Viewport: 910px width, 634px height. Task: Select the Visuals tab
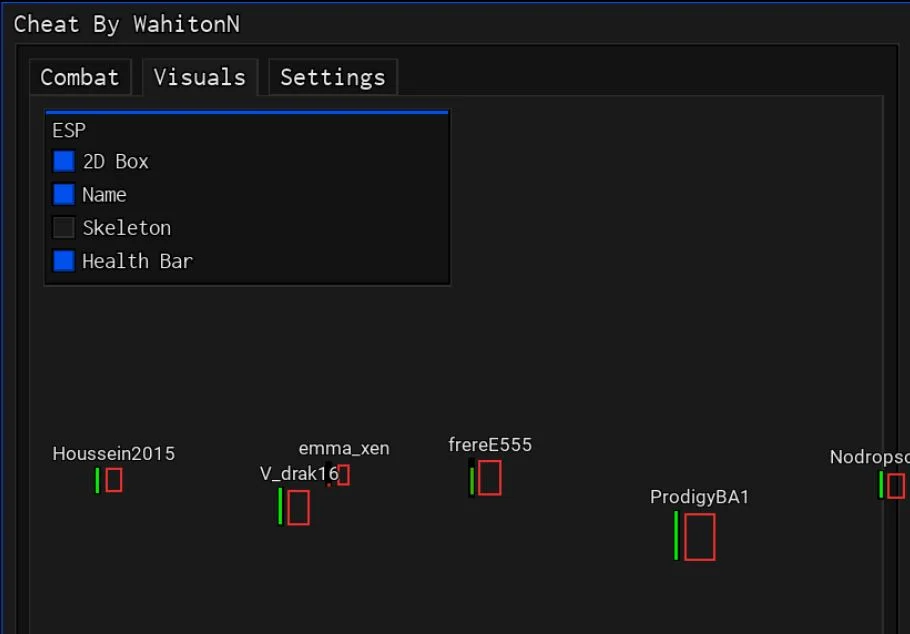click(x=200, y=77)
